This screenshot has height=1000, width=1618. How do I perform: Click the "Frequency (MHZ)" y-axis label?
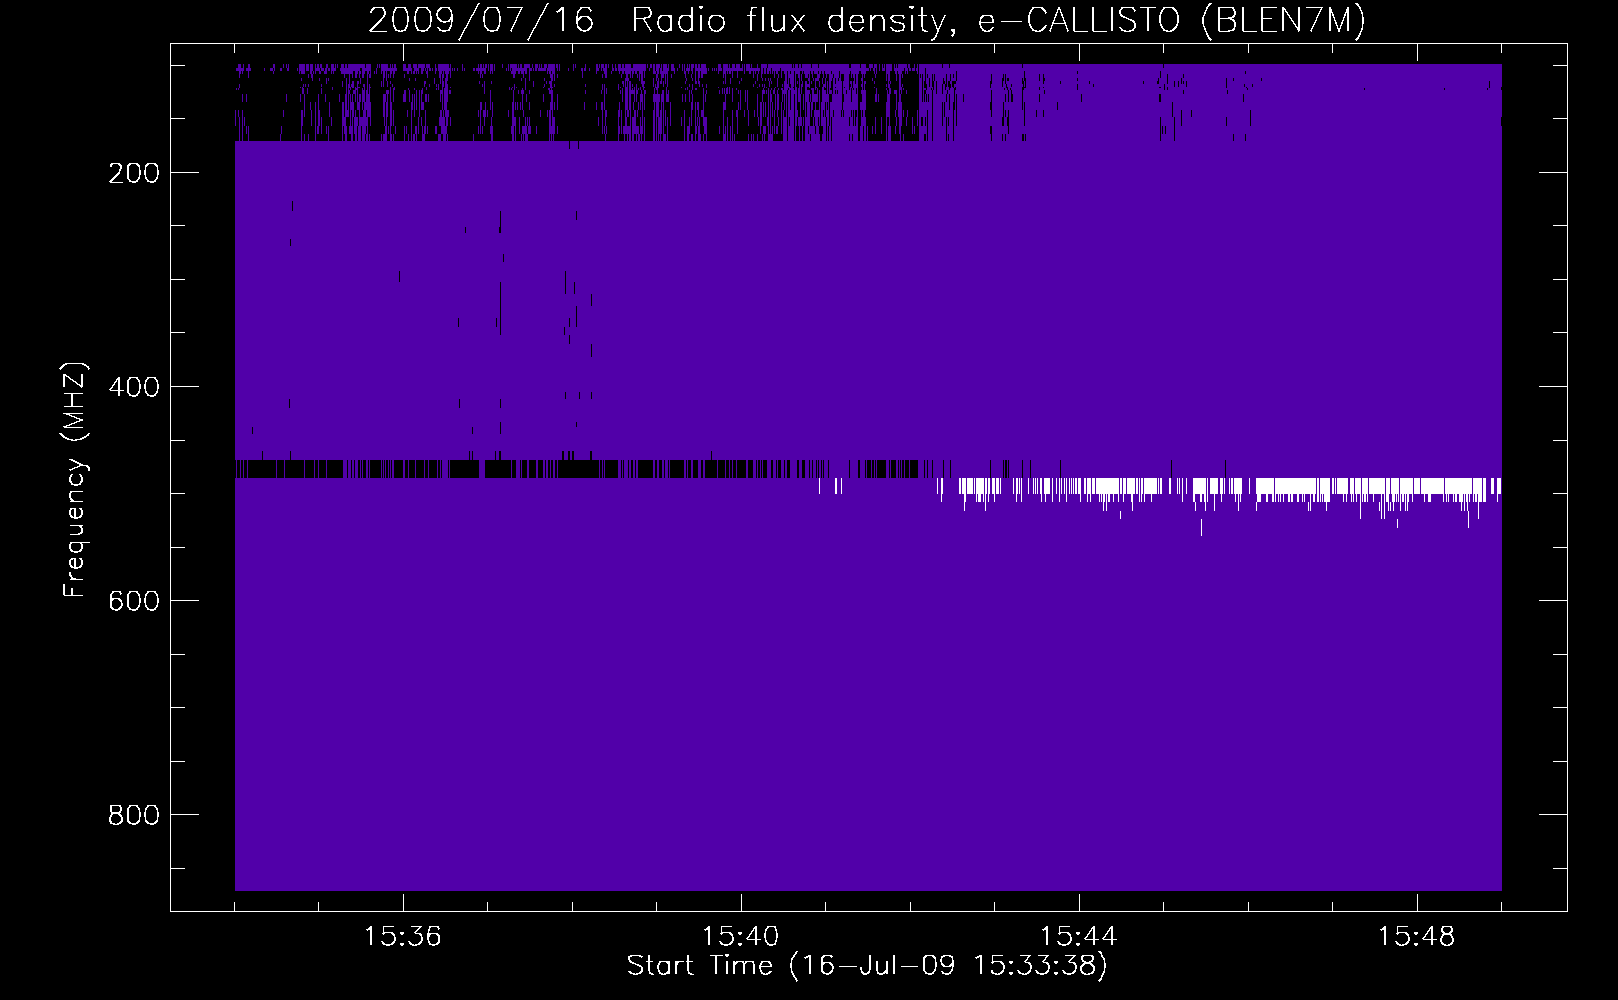tap(75, 480)
